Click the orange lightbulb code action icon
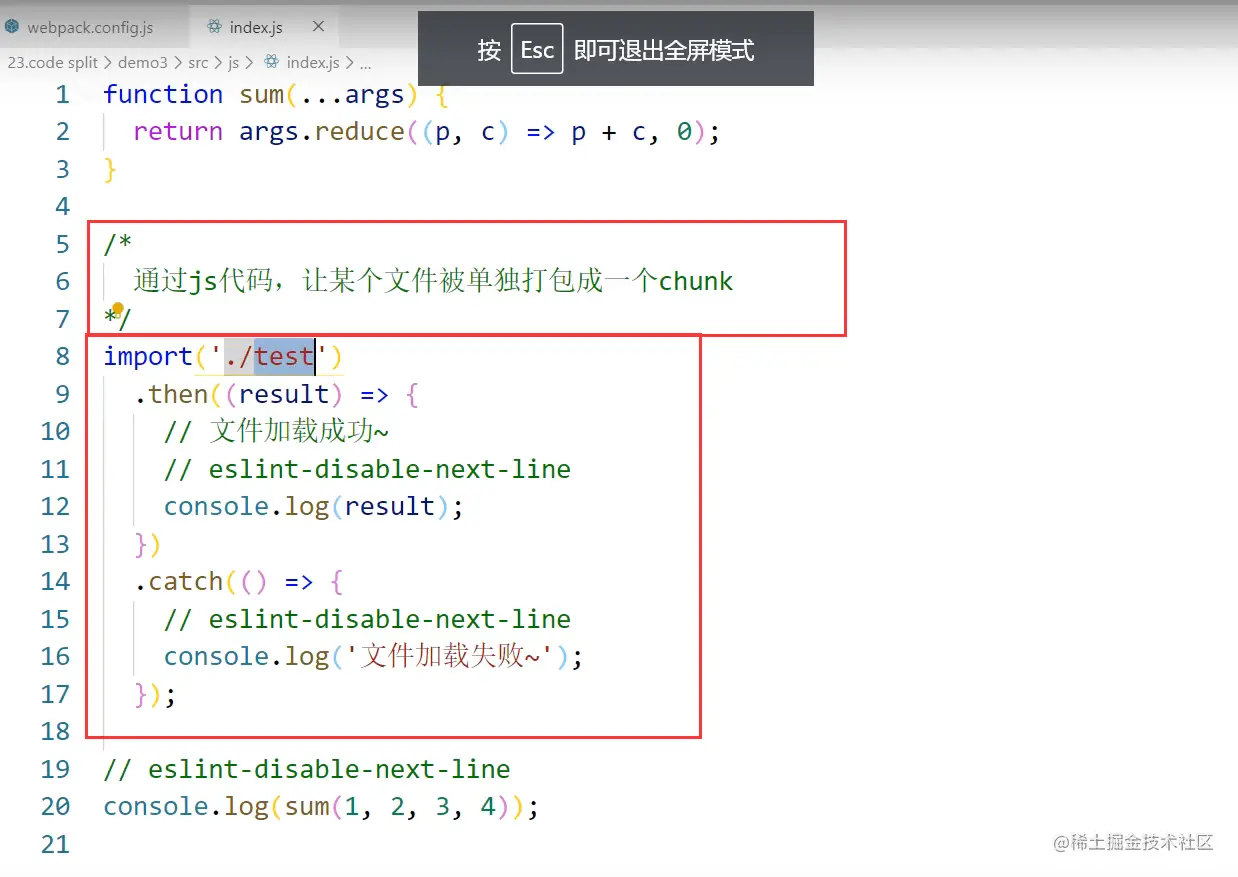Screen dimensions: 1238x877 pos(118,309)
